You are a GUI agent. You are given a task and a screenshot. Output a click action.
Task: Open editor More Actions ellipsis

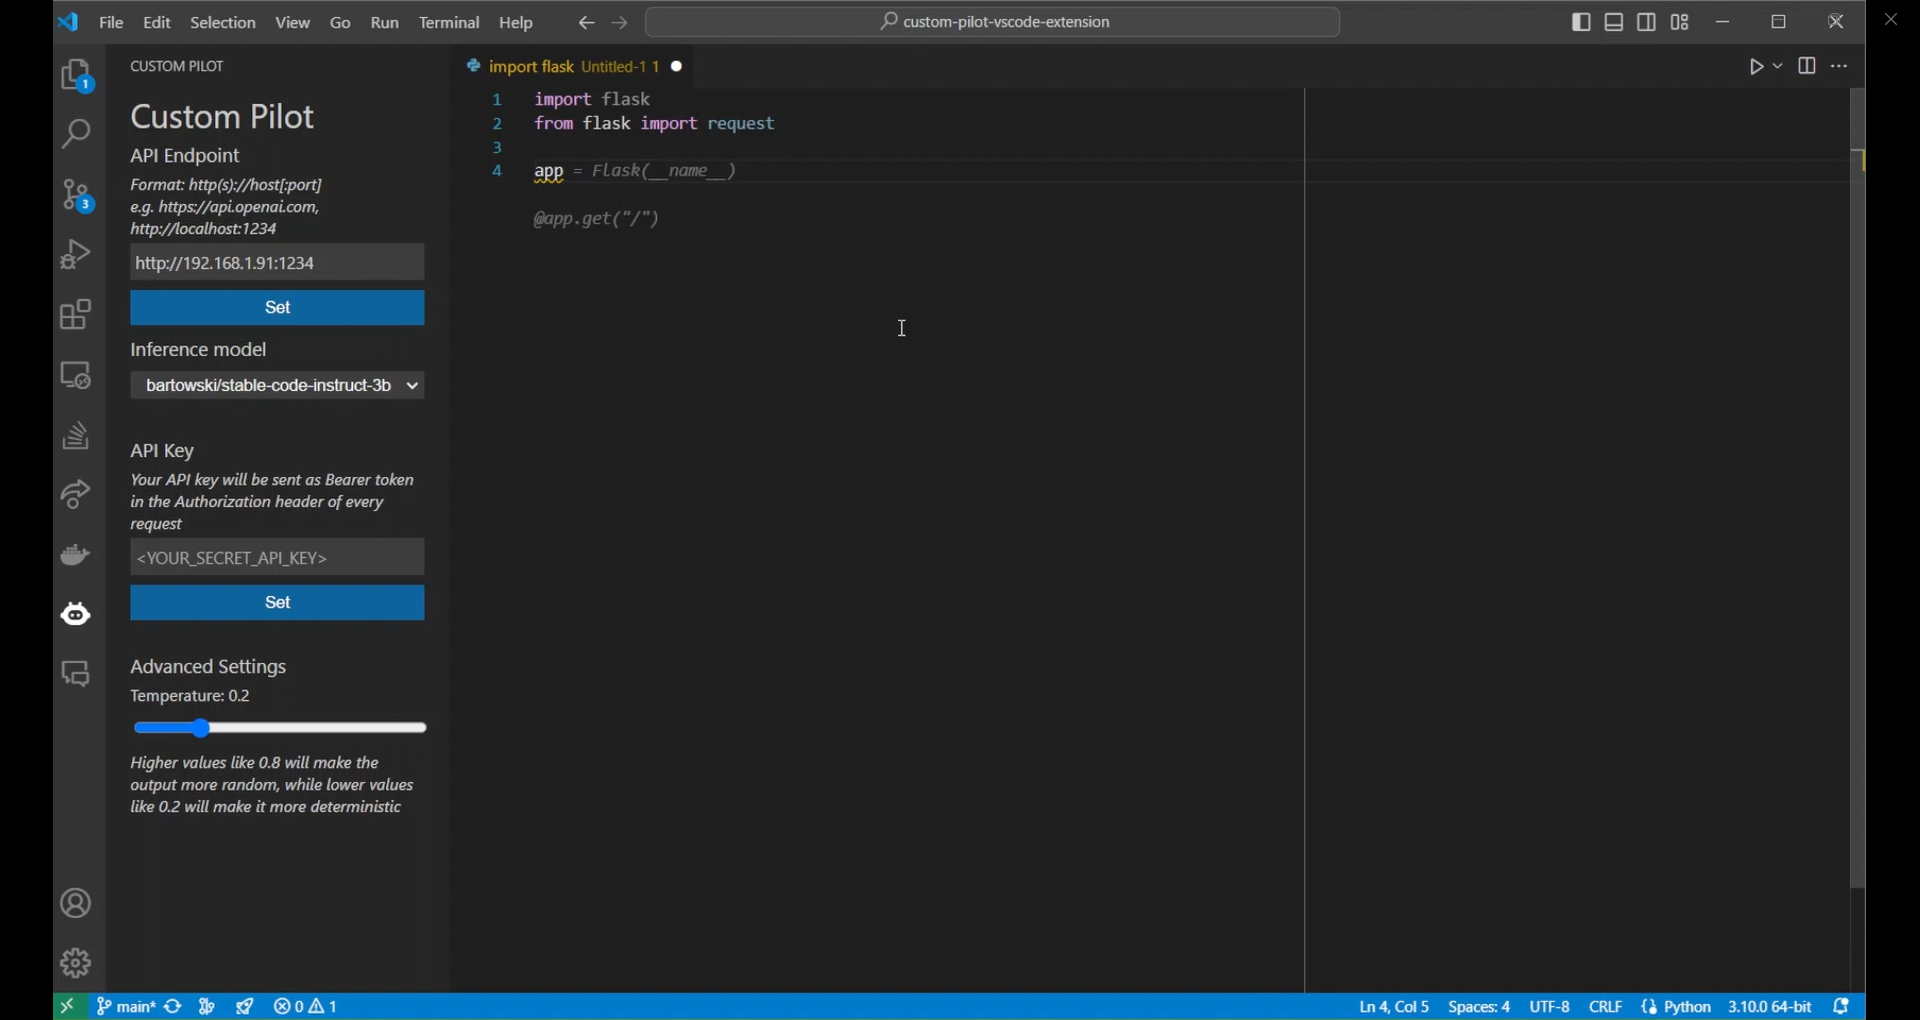(1841, 67)
